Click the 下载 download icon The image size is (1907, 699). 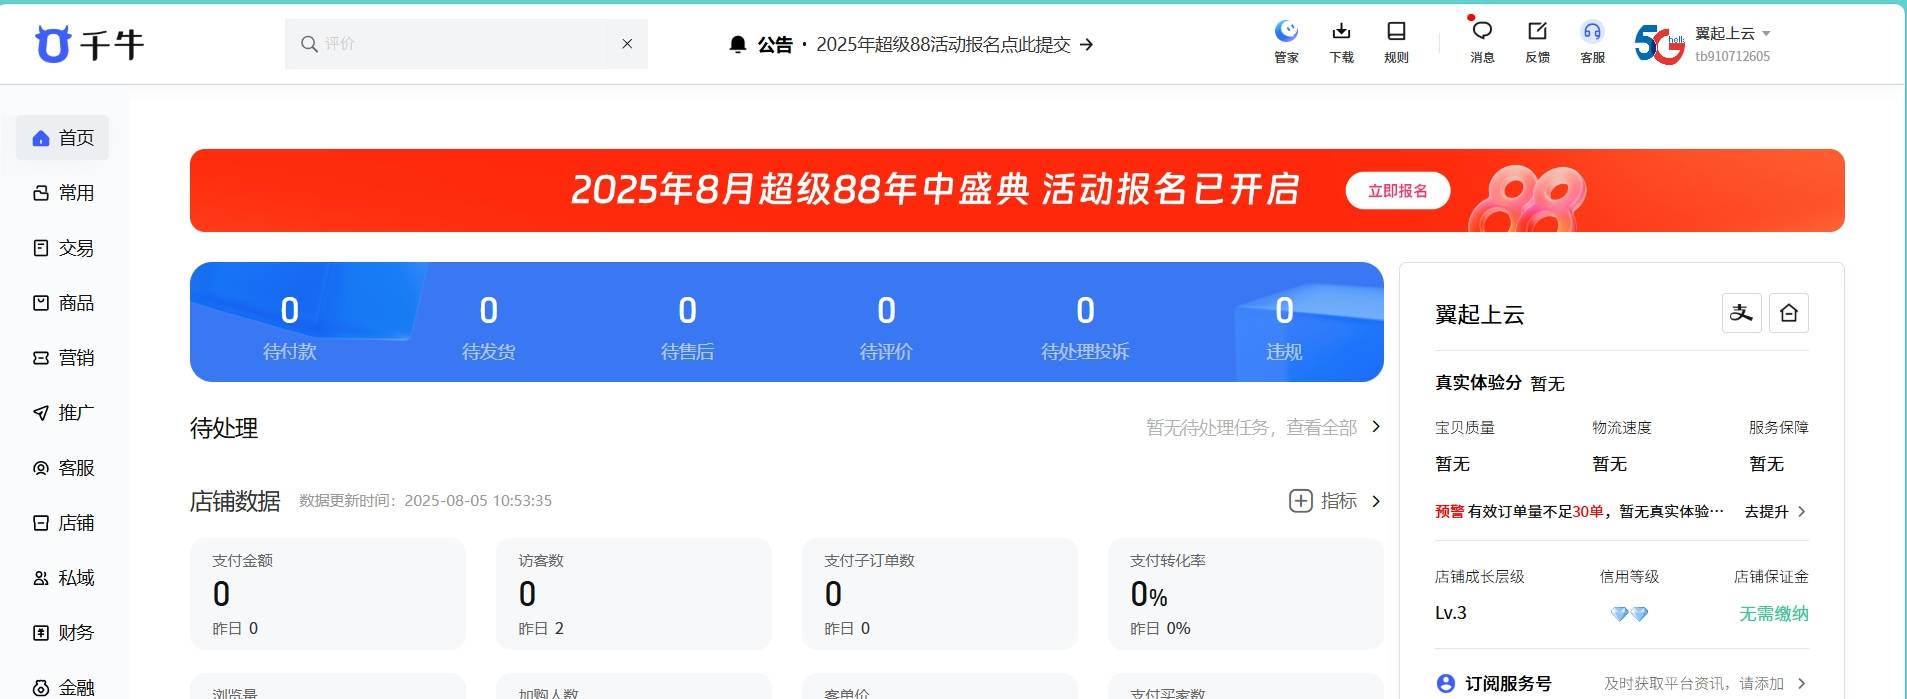[x=1341, y=32]
